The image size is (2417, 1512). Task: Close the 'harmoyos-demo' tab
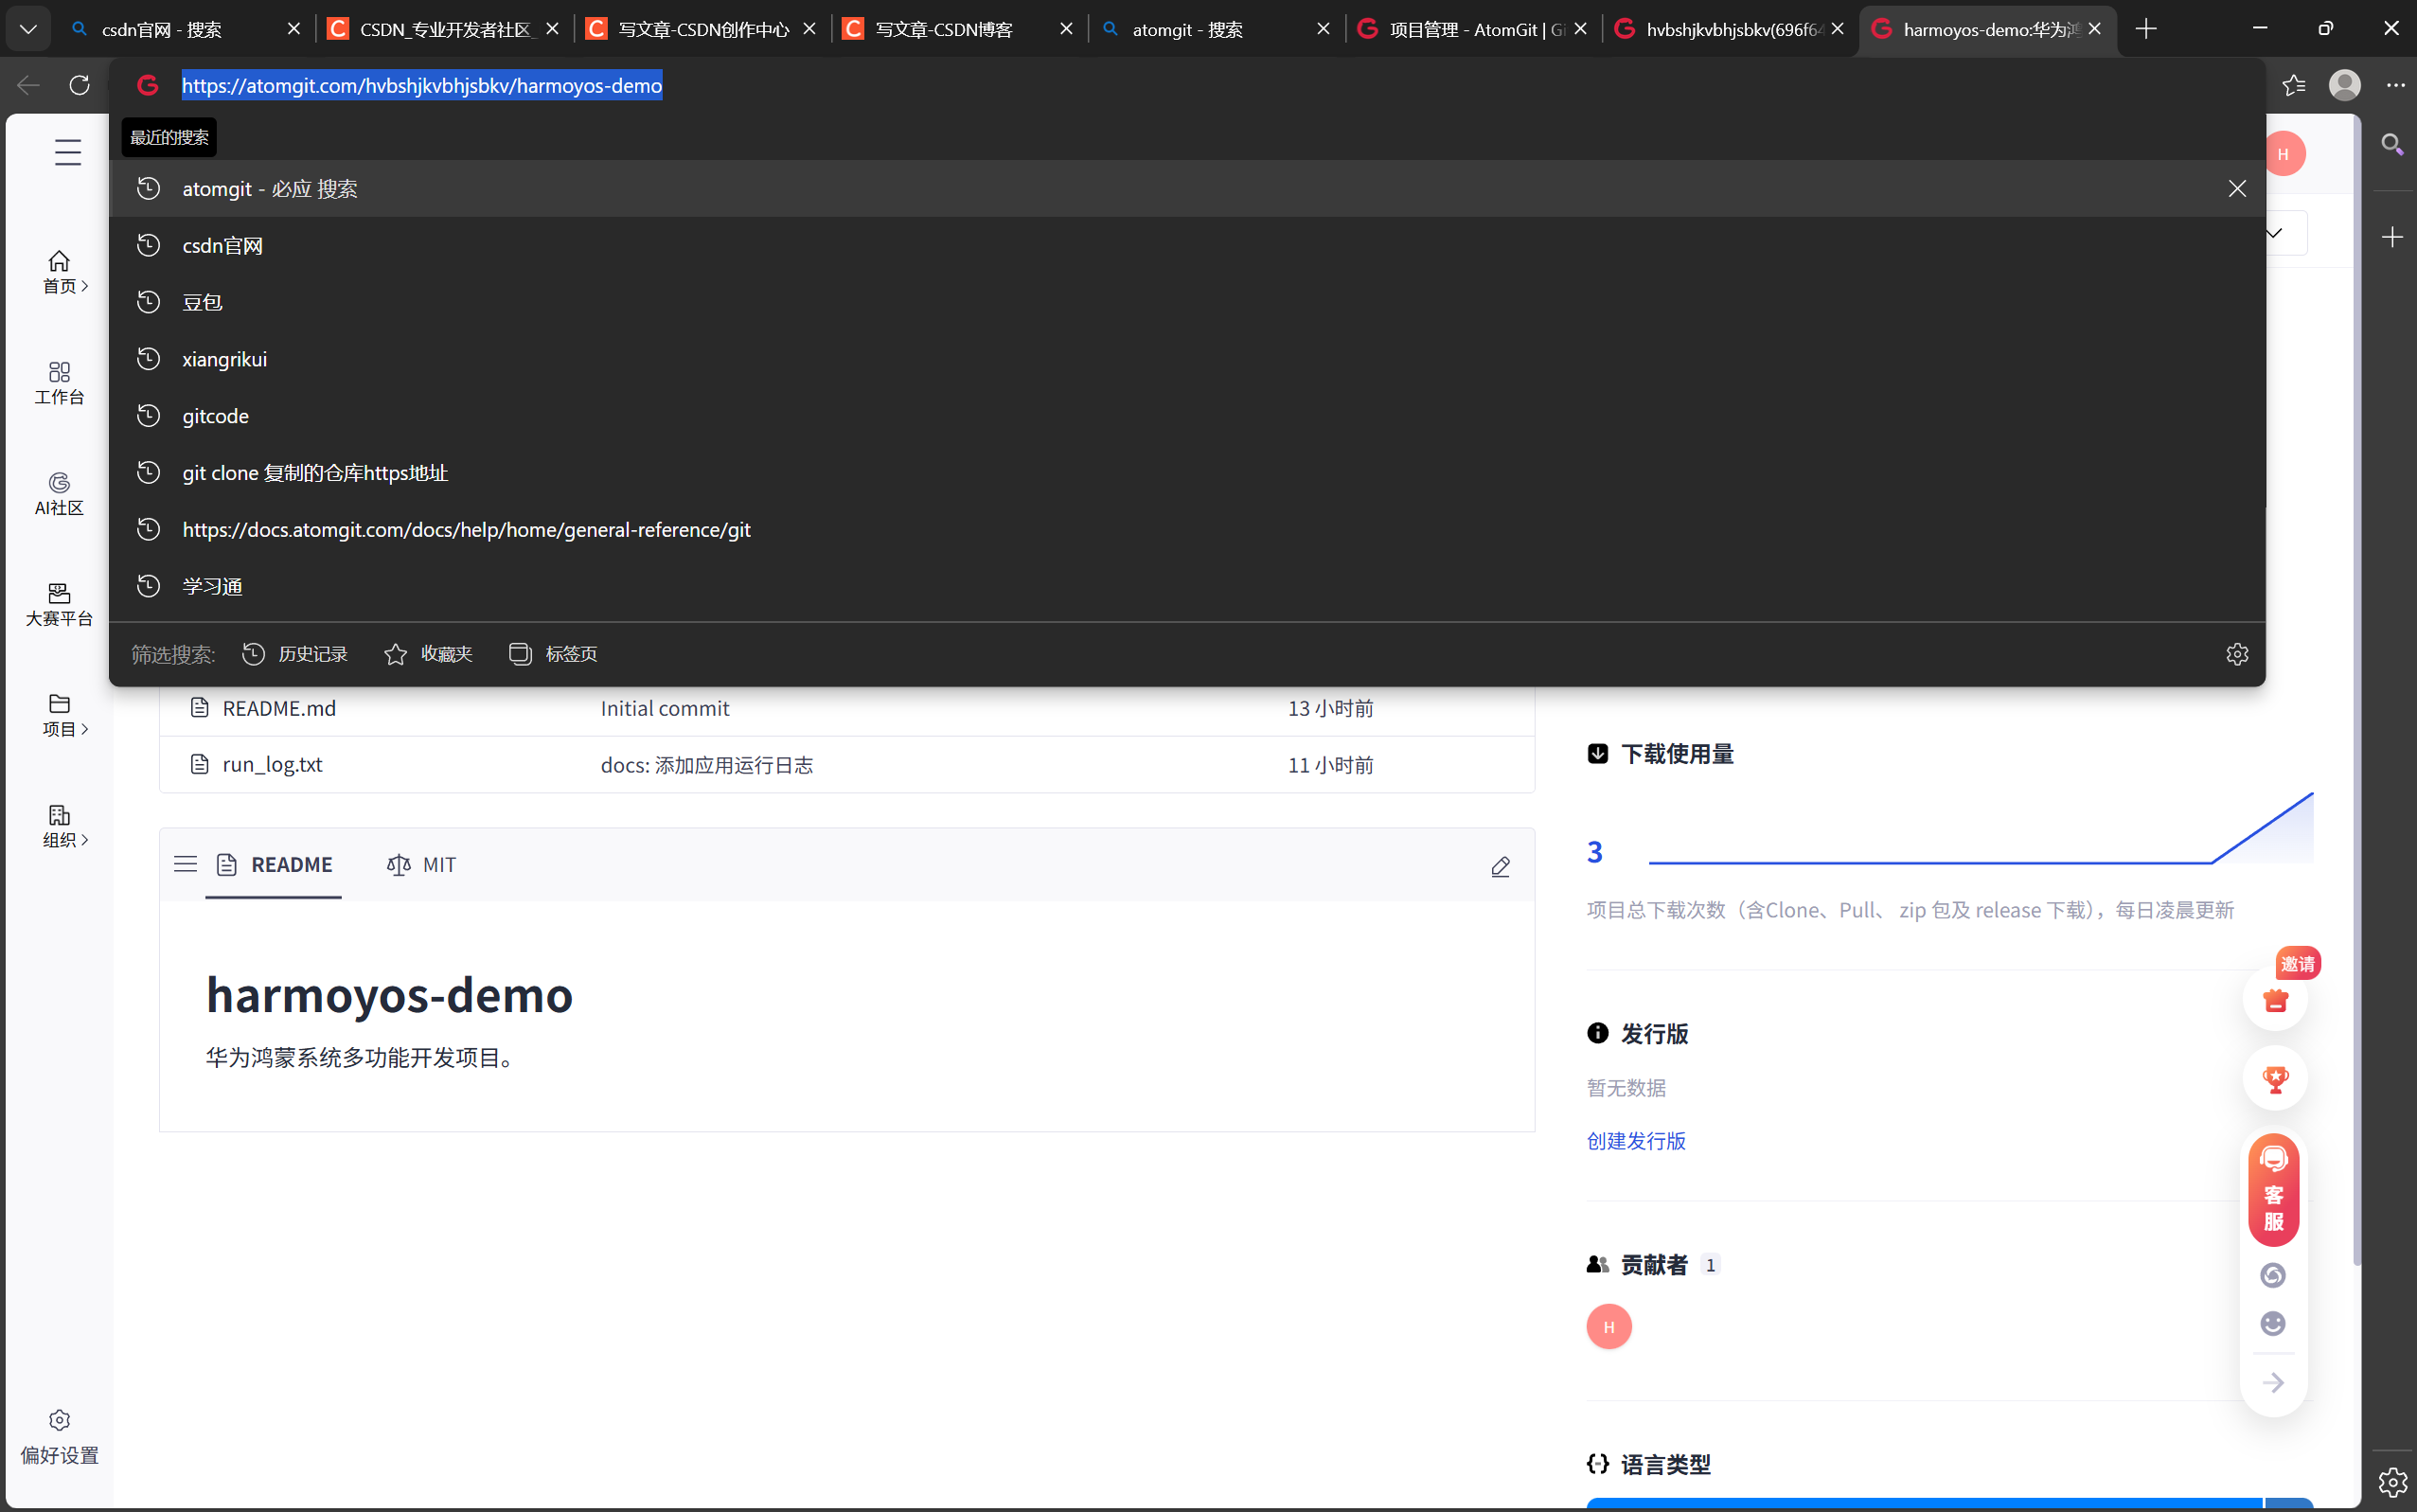[x=2094, y=29]
